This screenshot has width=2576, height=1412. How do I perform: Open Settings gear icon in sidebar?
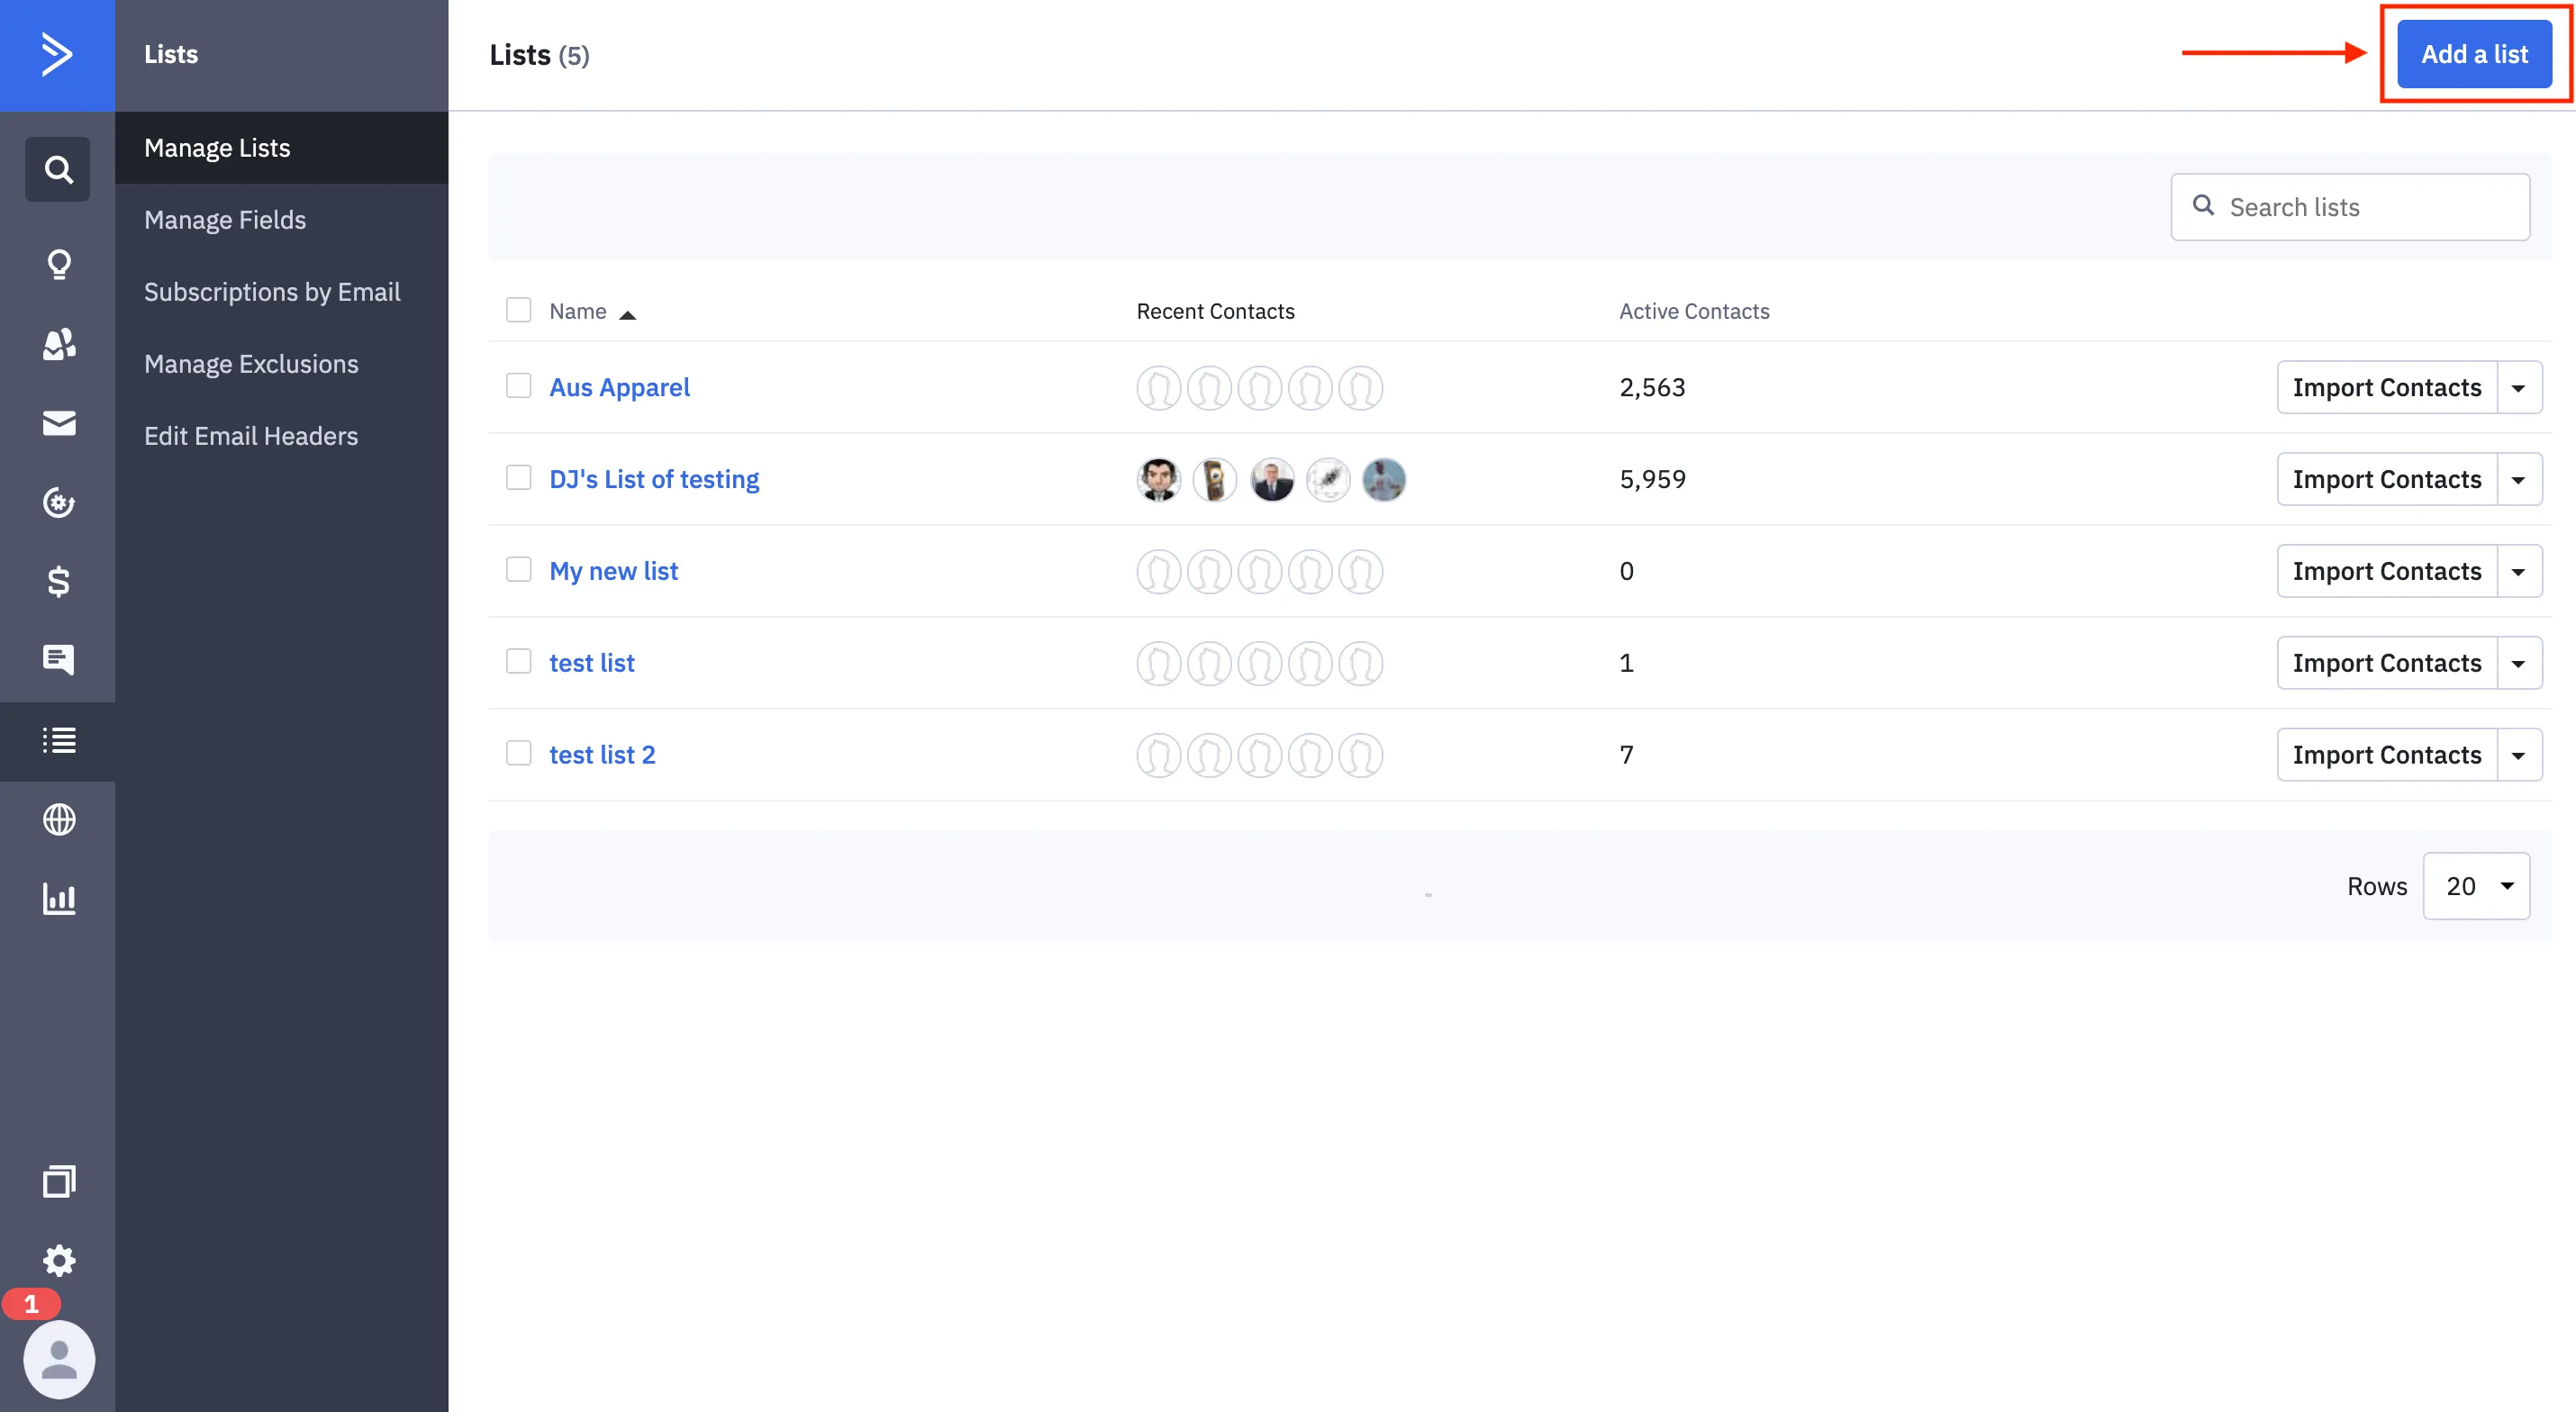[58, 1260]
